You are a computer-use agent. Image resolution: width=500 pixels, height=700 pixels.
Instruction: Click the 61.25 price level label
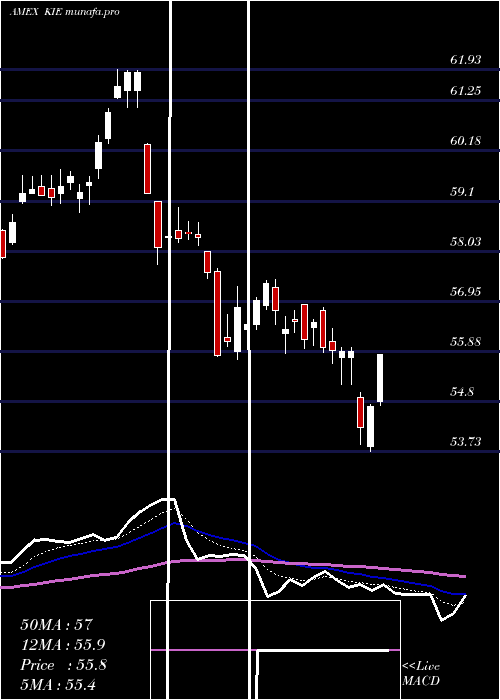pyautogui.click(x=466, y=91)
